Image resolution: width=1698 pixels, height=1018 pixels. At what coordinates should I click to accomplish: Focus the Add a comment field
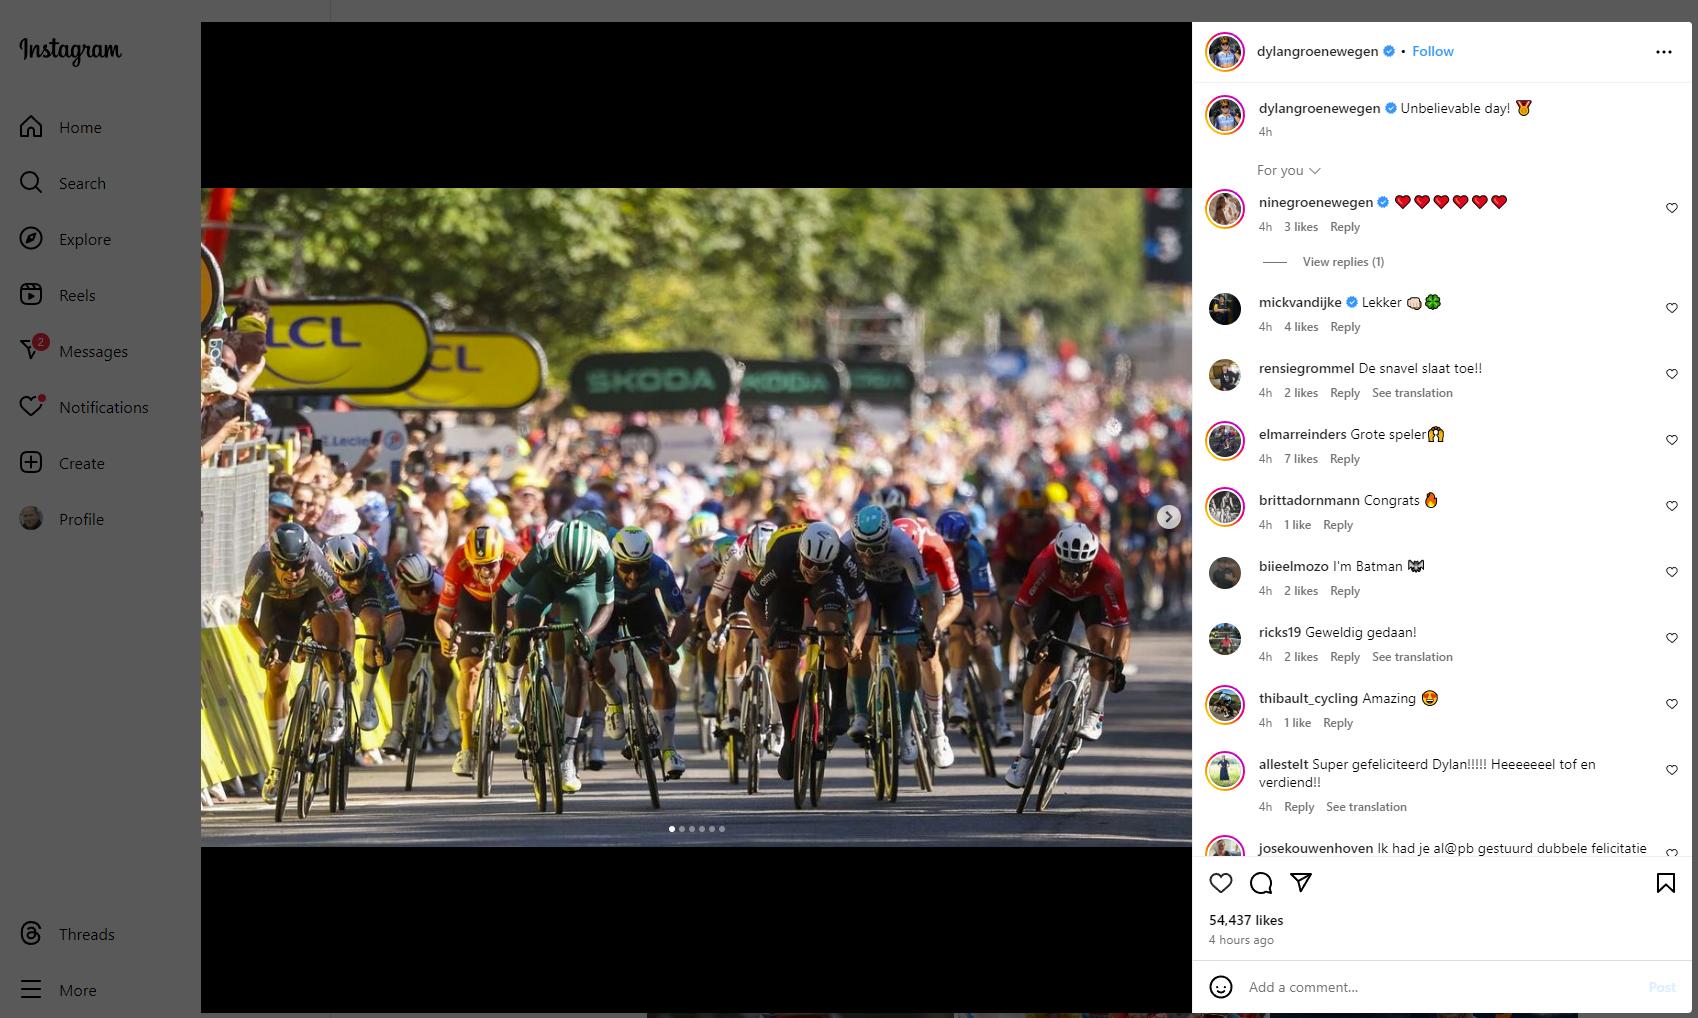1440,987
